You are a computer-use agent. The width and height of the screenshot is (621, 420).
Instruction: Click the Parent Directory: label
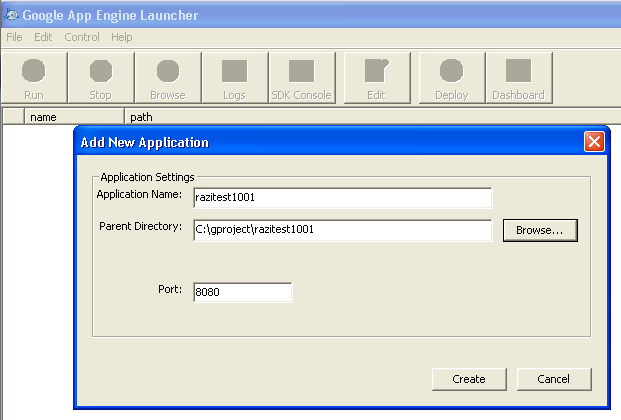[x=141, y=226]
